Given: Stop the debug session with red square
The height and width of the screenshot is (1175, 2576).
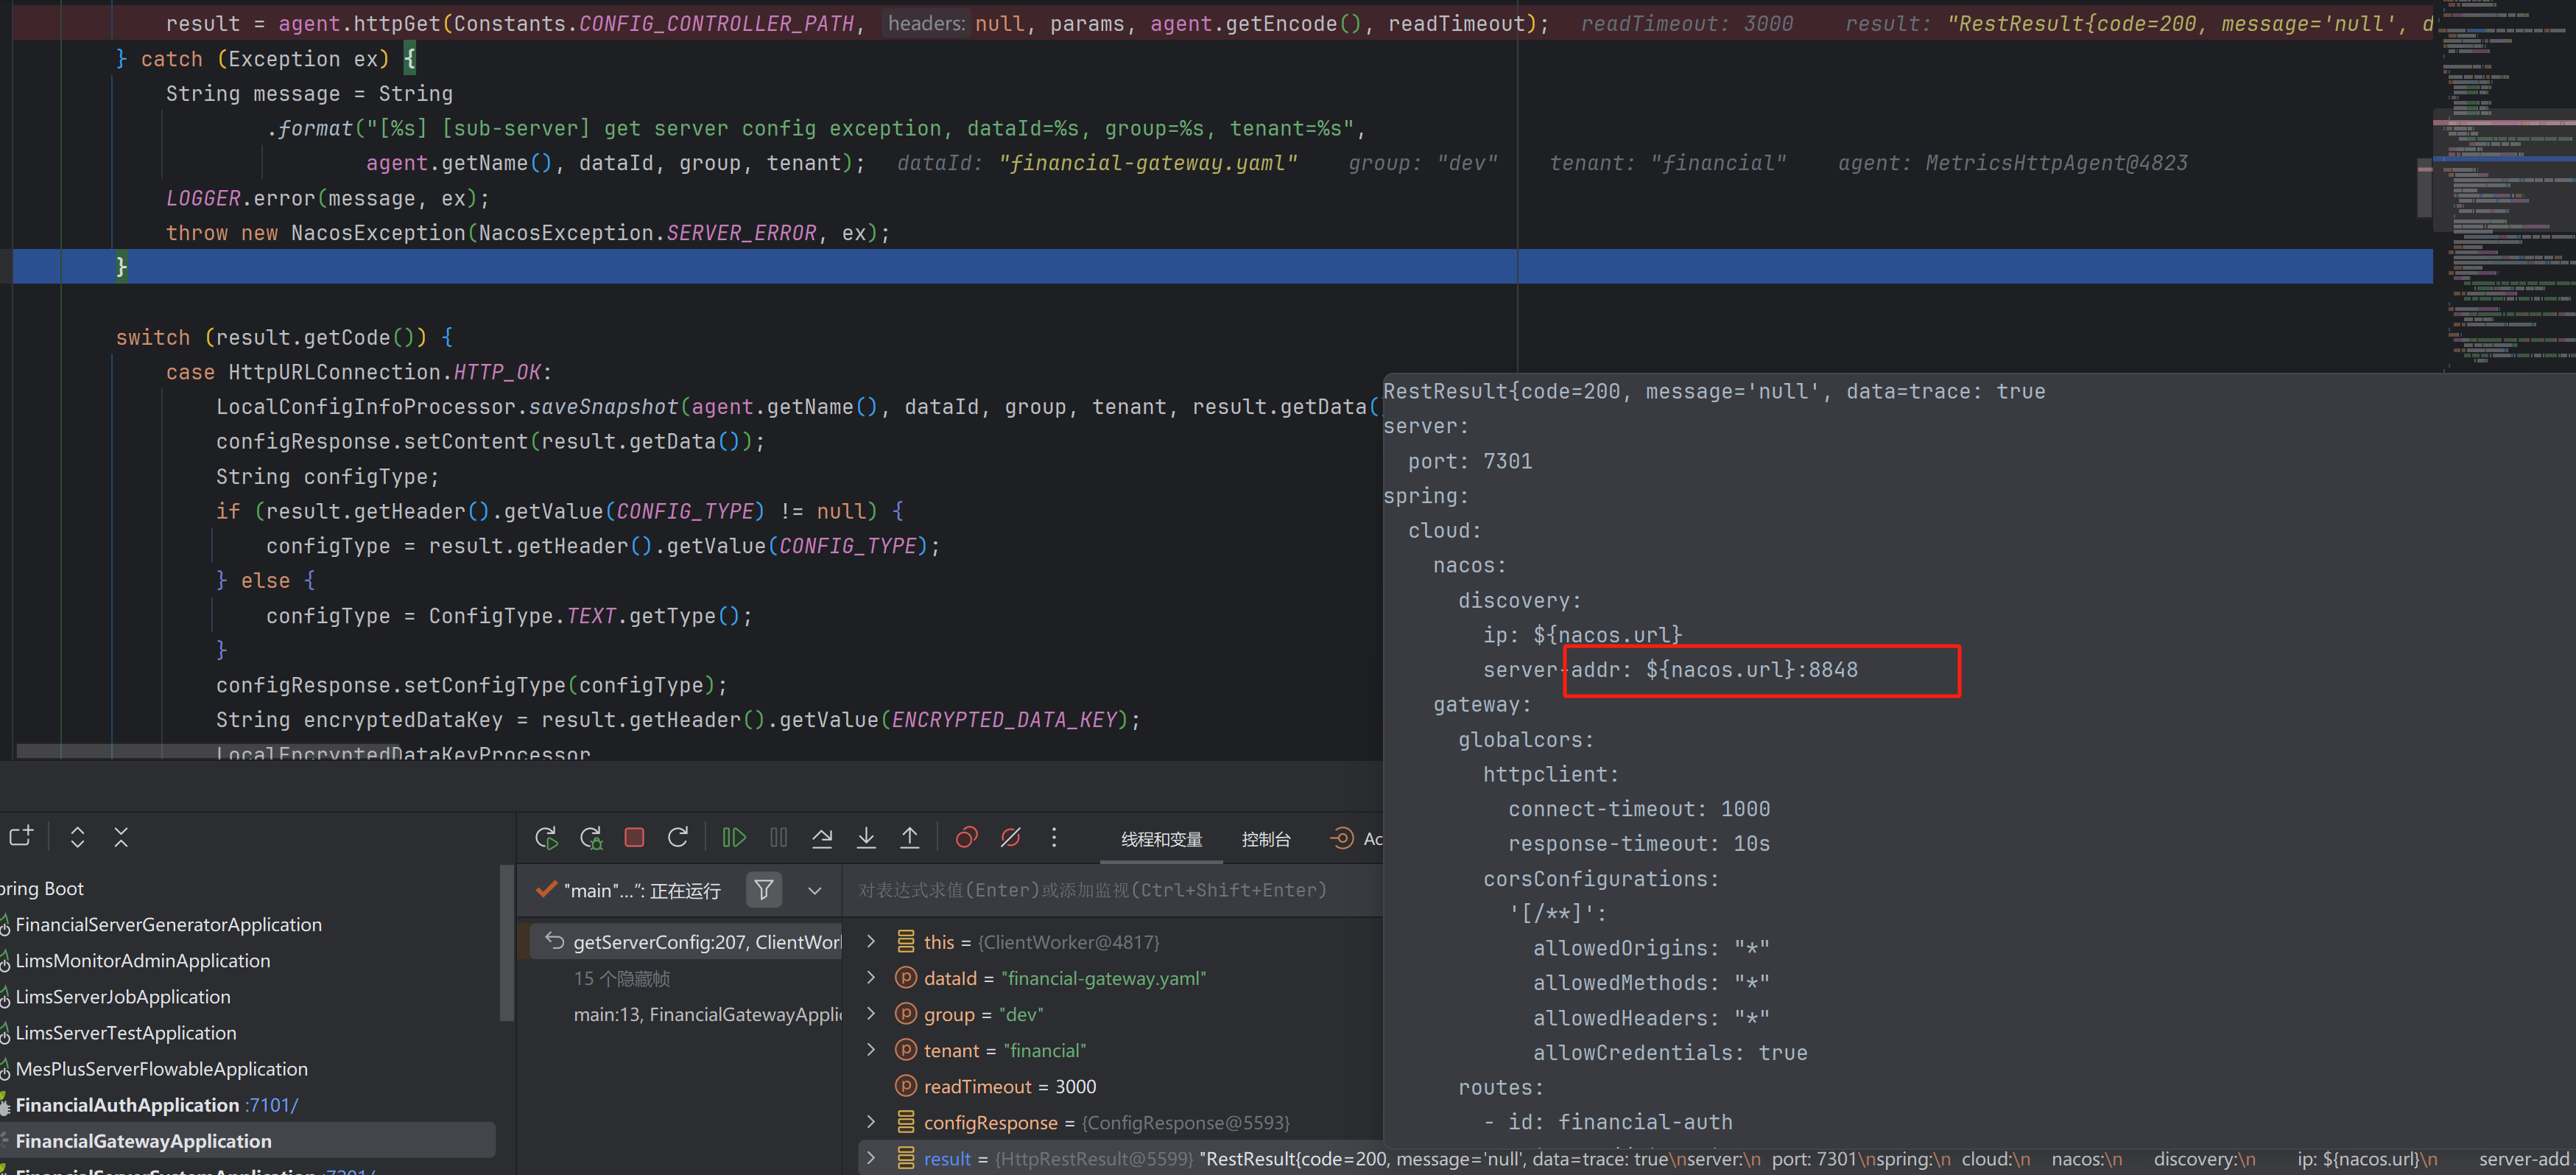Looking at the screenshot, I should coord(634,837).
